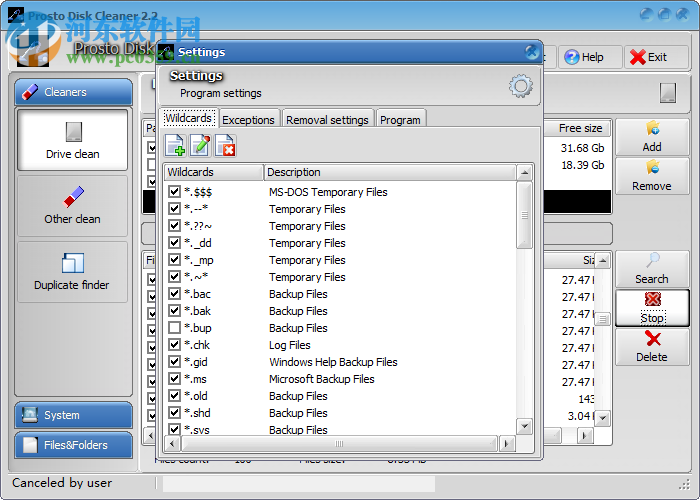Click the Stop button
The height and width of the screenshot is (500, 700).
tap(652, 308)
